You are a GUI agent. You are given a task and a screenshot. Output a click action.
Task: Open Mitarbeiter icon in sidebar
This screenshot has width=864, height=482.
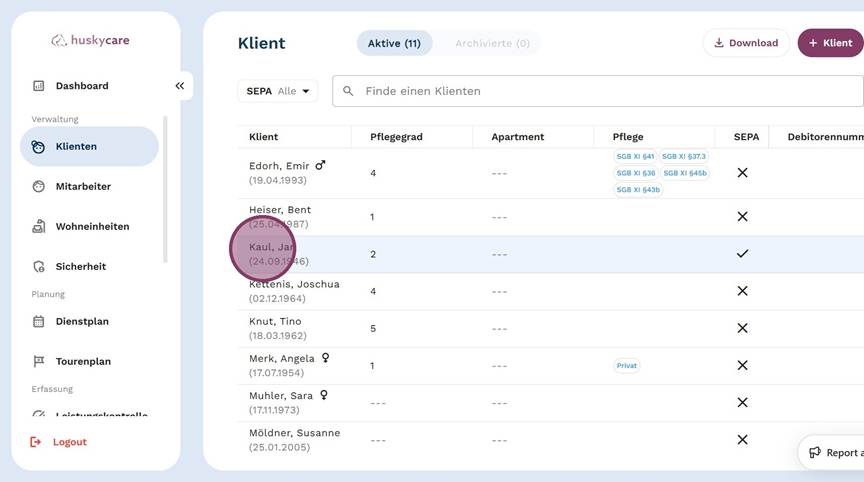(39, 187)
